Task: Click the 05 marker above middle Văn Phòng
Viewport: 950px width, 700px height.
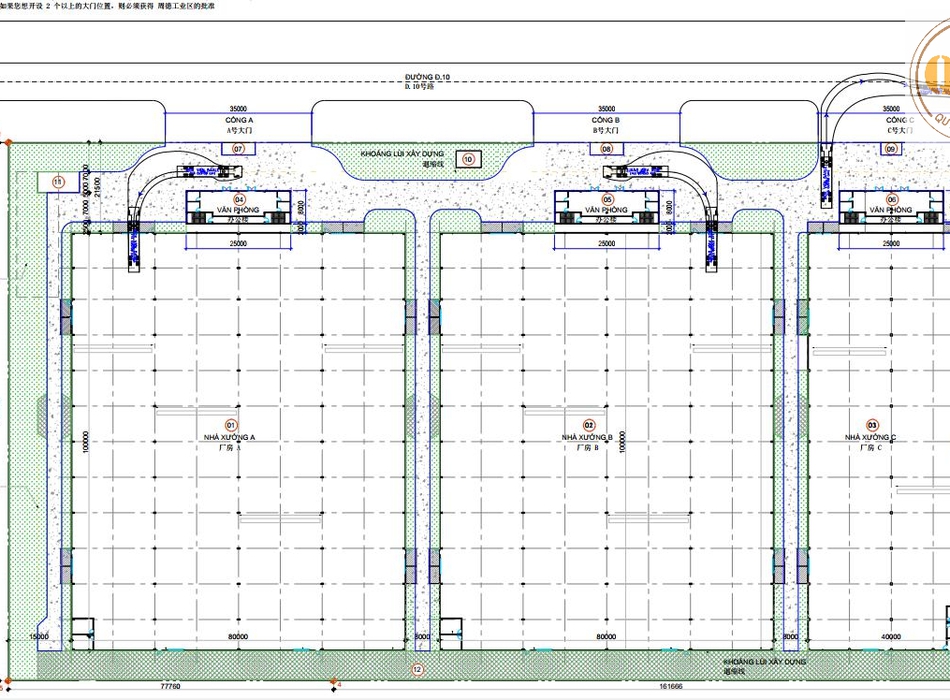Action: coord(607,199)
